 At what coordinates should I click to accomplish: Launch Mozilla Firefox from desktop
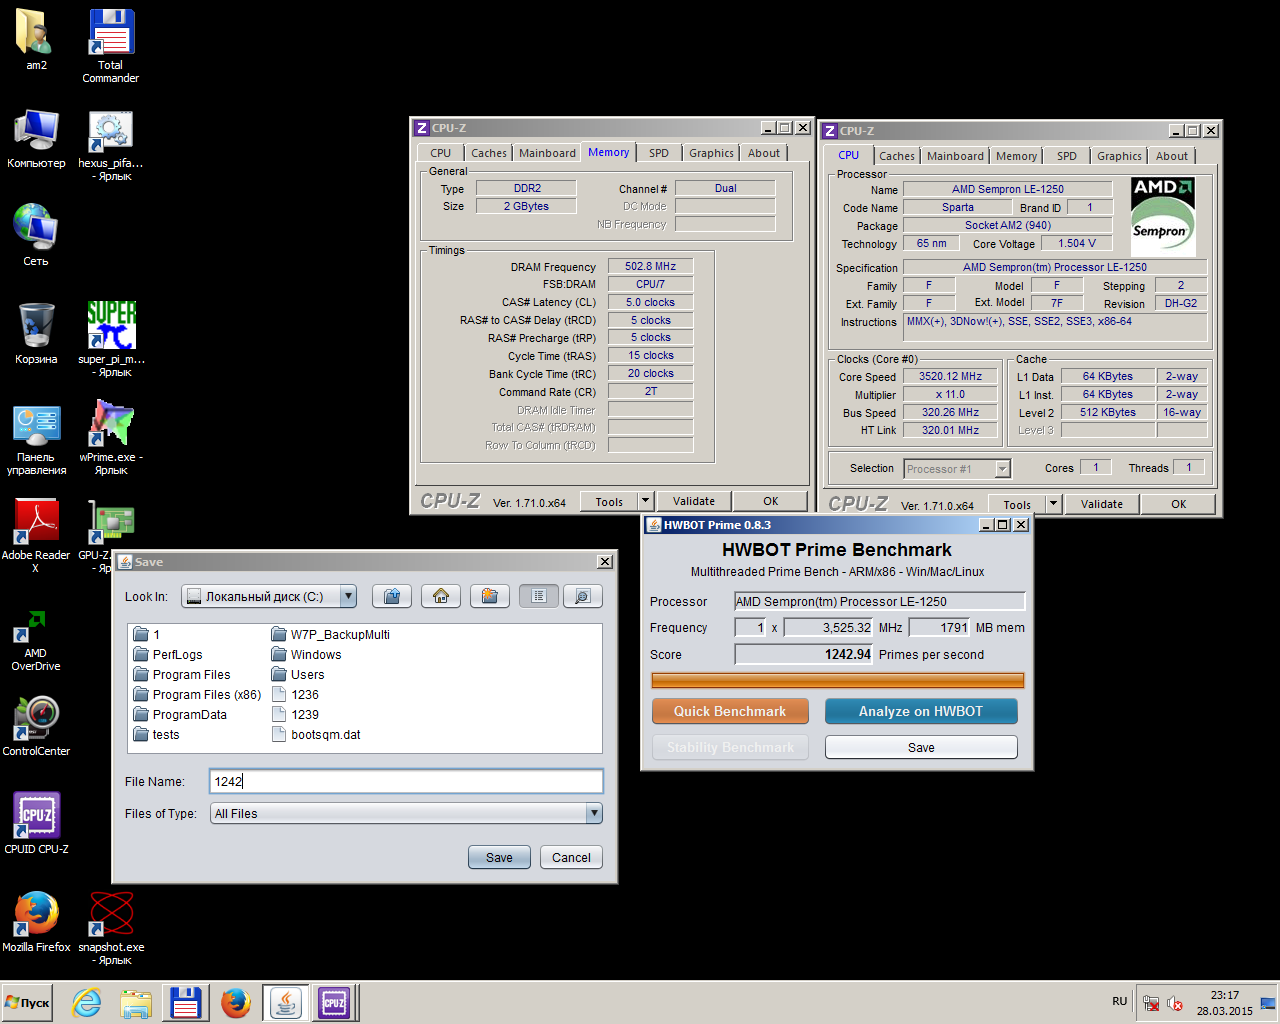36,921
